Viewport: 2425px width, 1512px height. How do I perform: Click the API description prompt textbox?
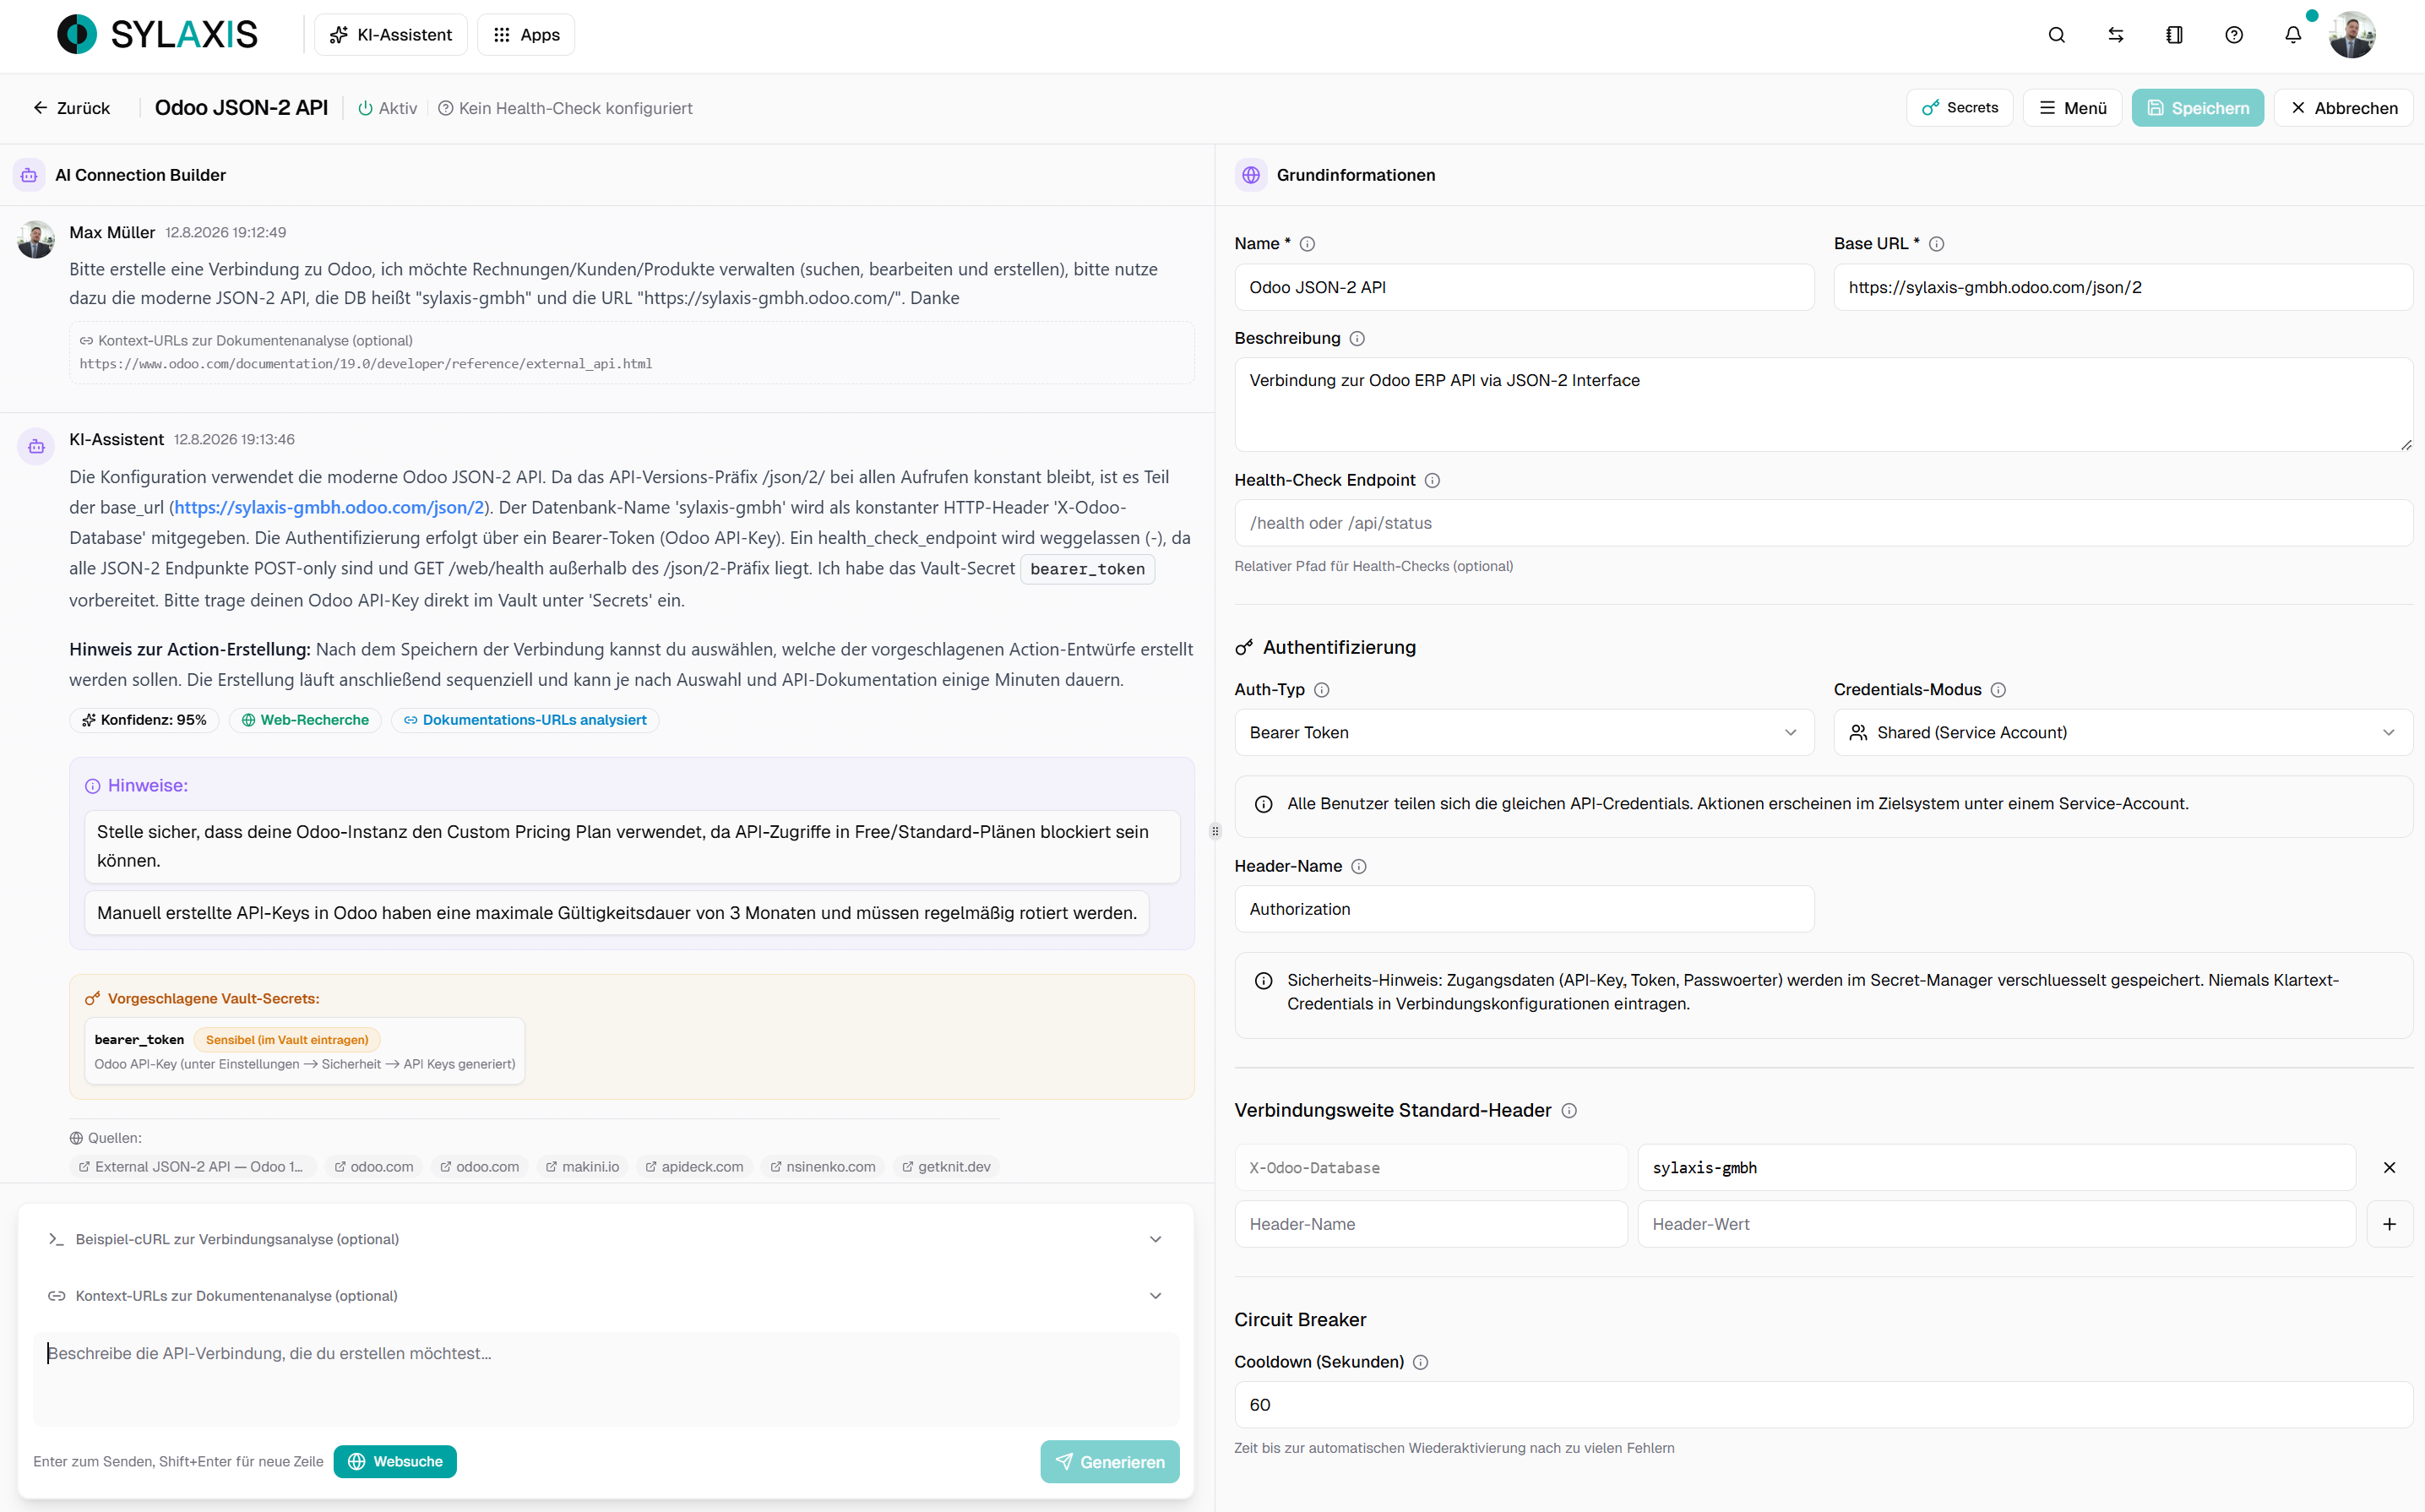606,1379
